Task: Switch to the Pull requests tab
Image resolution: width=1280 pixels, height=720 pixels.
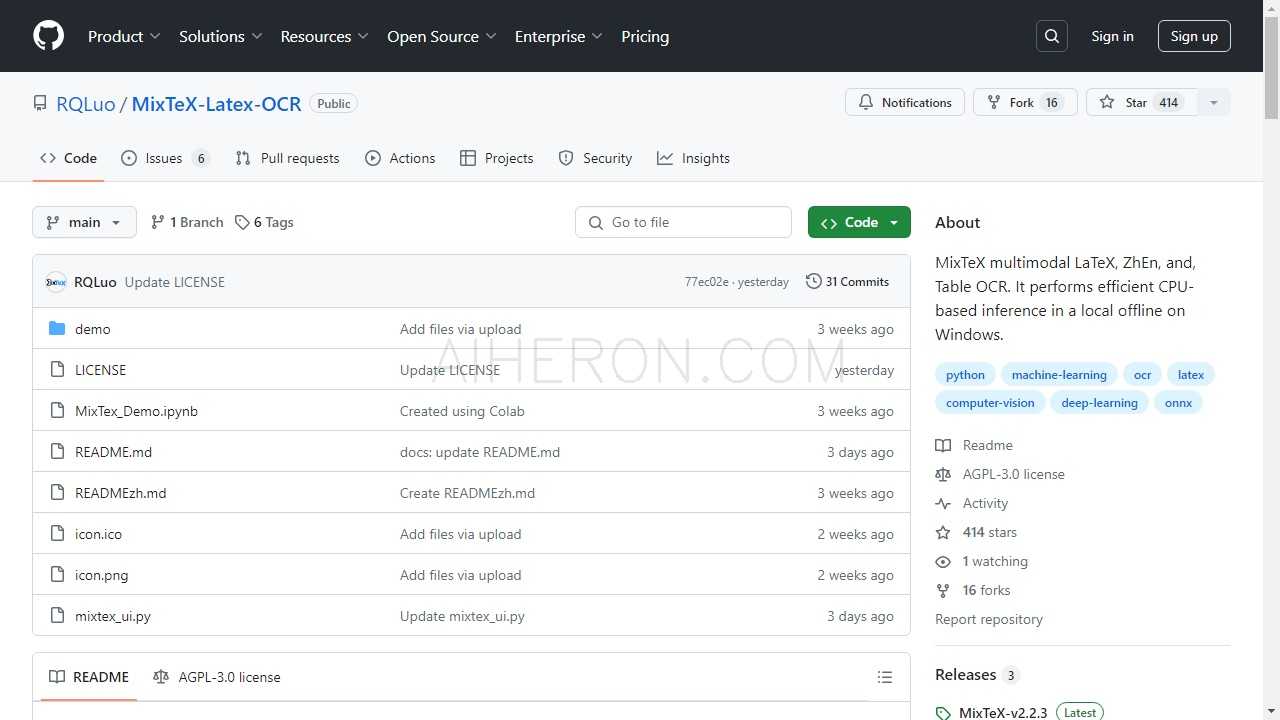Action: [287, 158]
